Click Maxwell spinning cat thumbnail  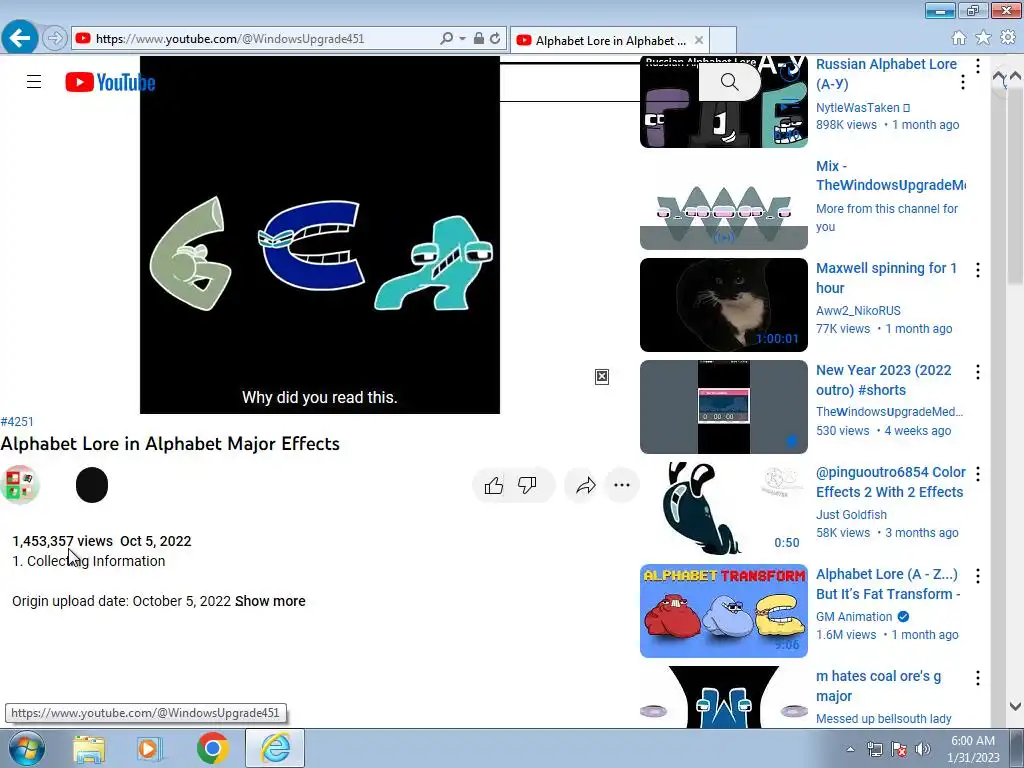[724, 305]
